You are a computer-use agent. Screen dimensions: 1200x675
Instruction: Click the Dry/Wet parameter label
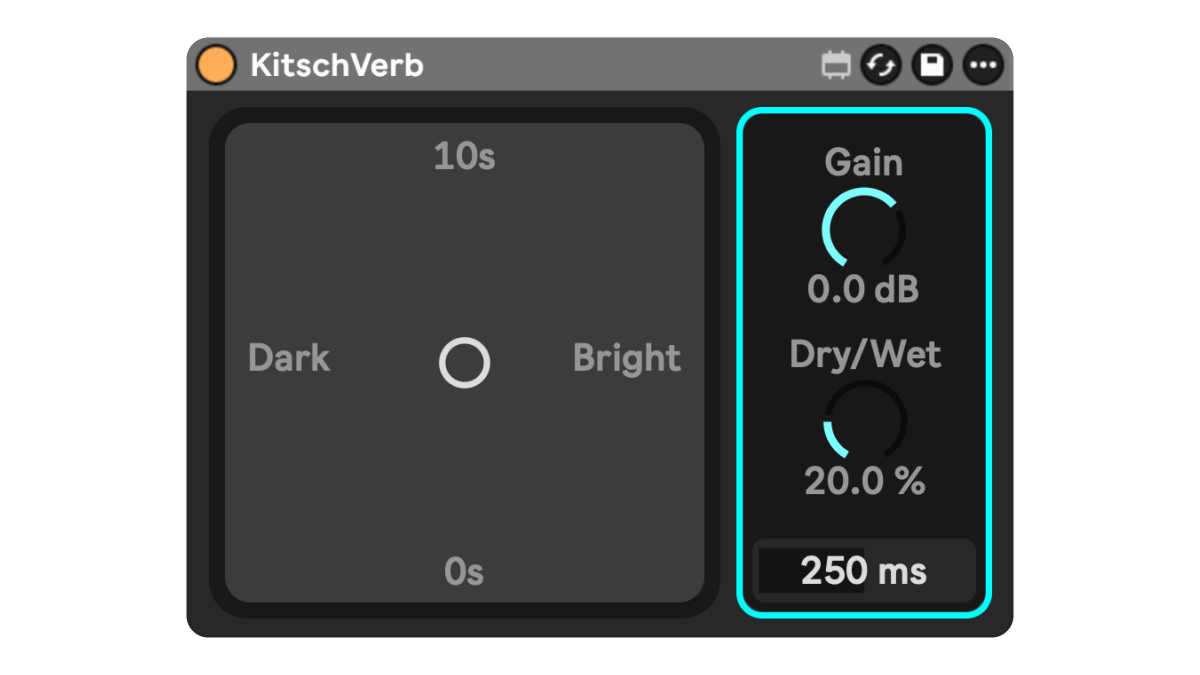click(x=864, y=354)
